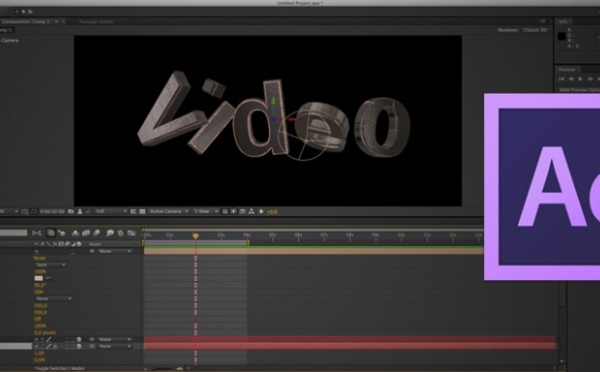Click the Classic 3D renderer button
This screenshot has width=600, height=372.
[x=535, y=30]
